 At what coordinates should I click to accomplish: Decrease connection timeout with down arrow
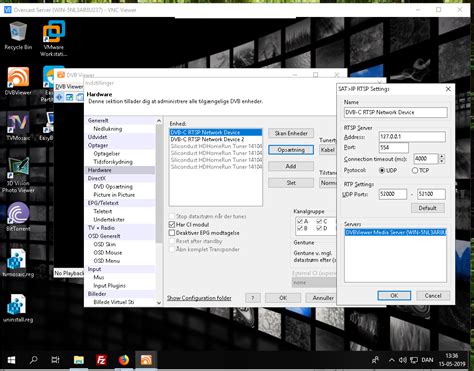click(442, 161)
